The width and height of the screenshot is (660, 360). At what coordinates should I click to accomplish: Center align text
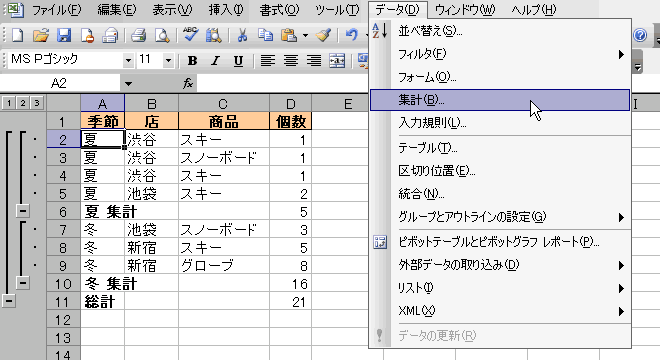click(291, 61)
